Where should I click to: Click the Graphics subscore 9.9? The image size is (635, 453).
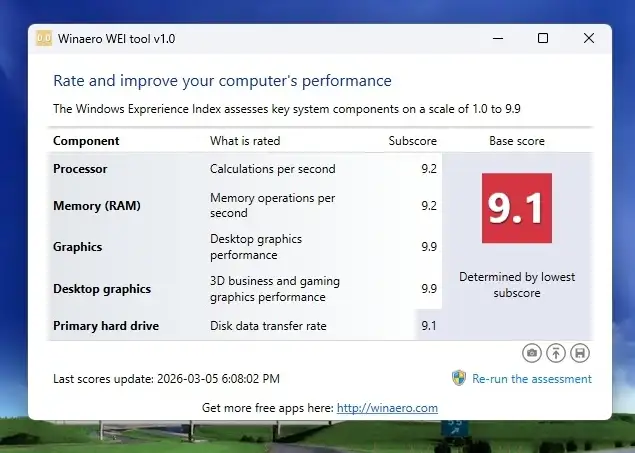pyautogui.click(x=429, y=247)
